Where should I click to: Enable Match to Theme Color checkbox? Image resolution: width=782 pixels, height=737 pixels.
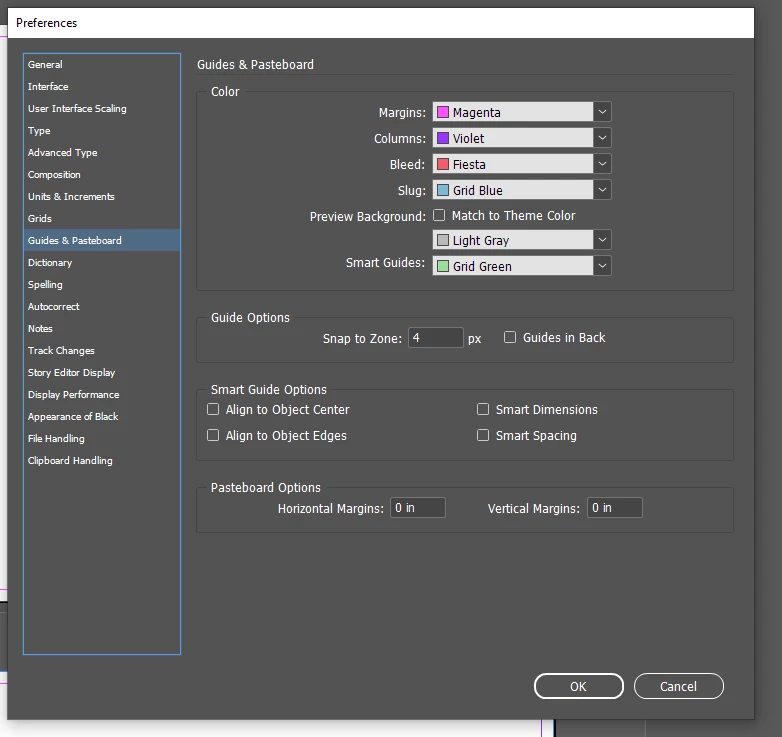(439, 215)
